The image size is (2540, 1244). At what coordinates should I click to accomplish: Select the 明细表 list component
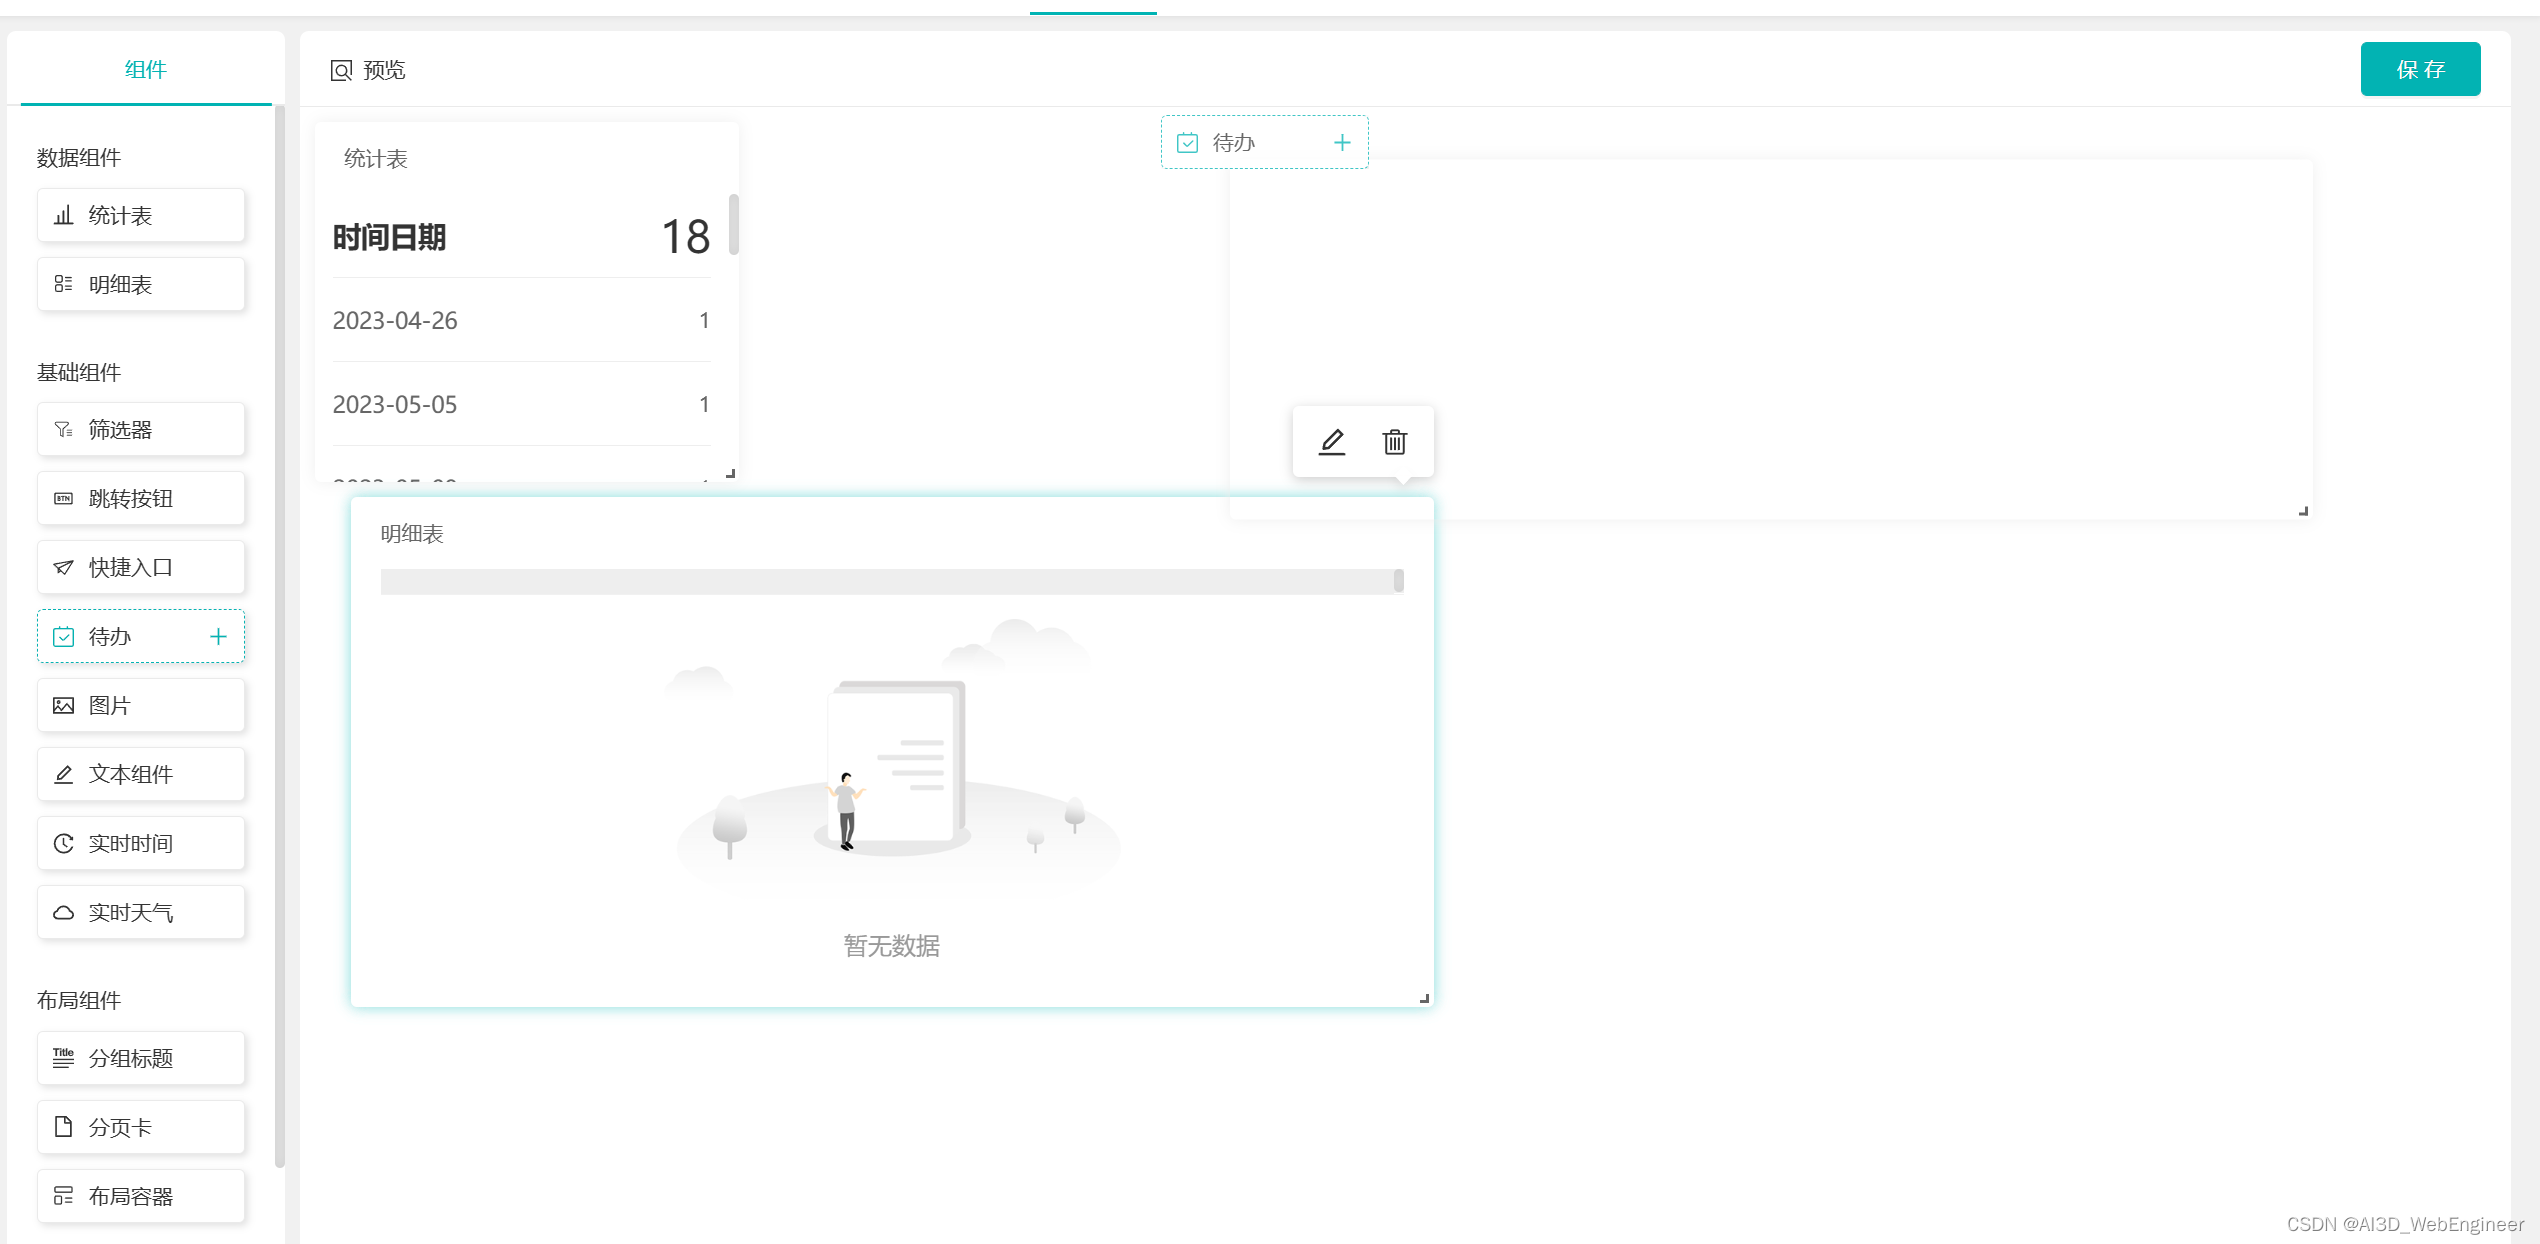pos(141,284)
